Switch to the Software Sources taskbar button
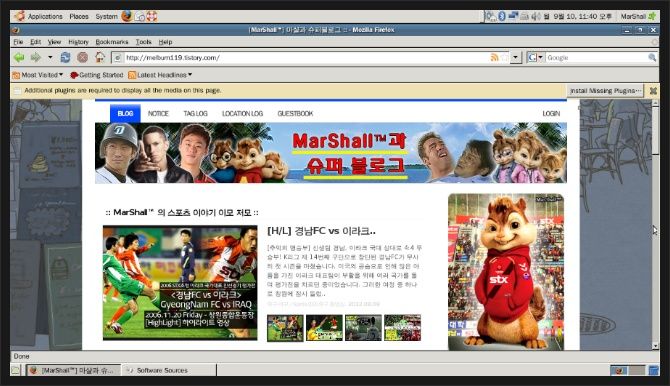The height and width of the screenshot is (386, 670). point(169,370)
